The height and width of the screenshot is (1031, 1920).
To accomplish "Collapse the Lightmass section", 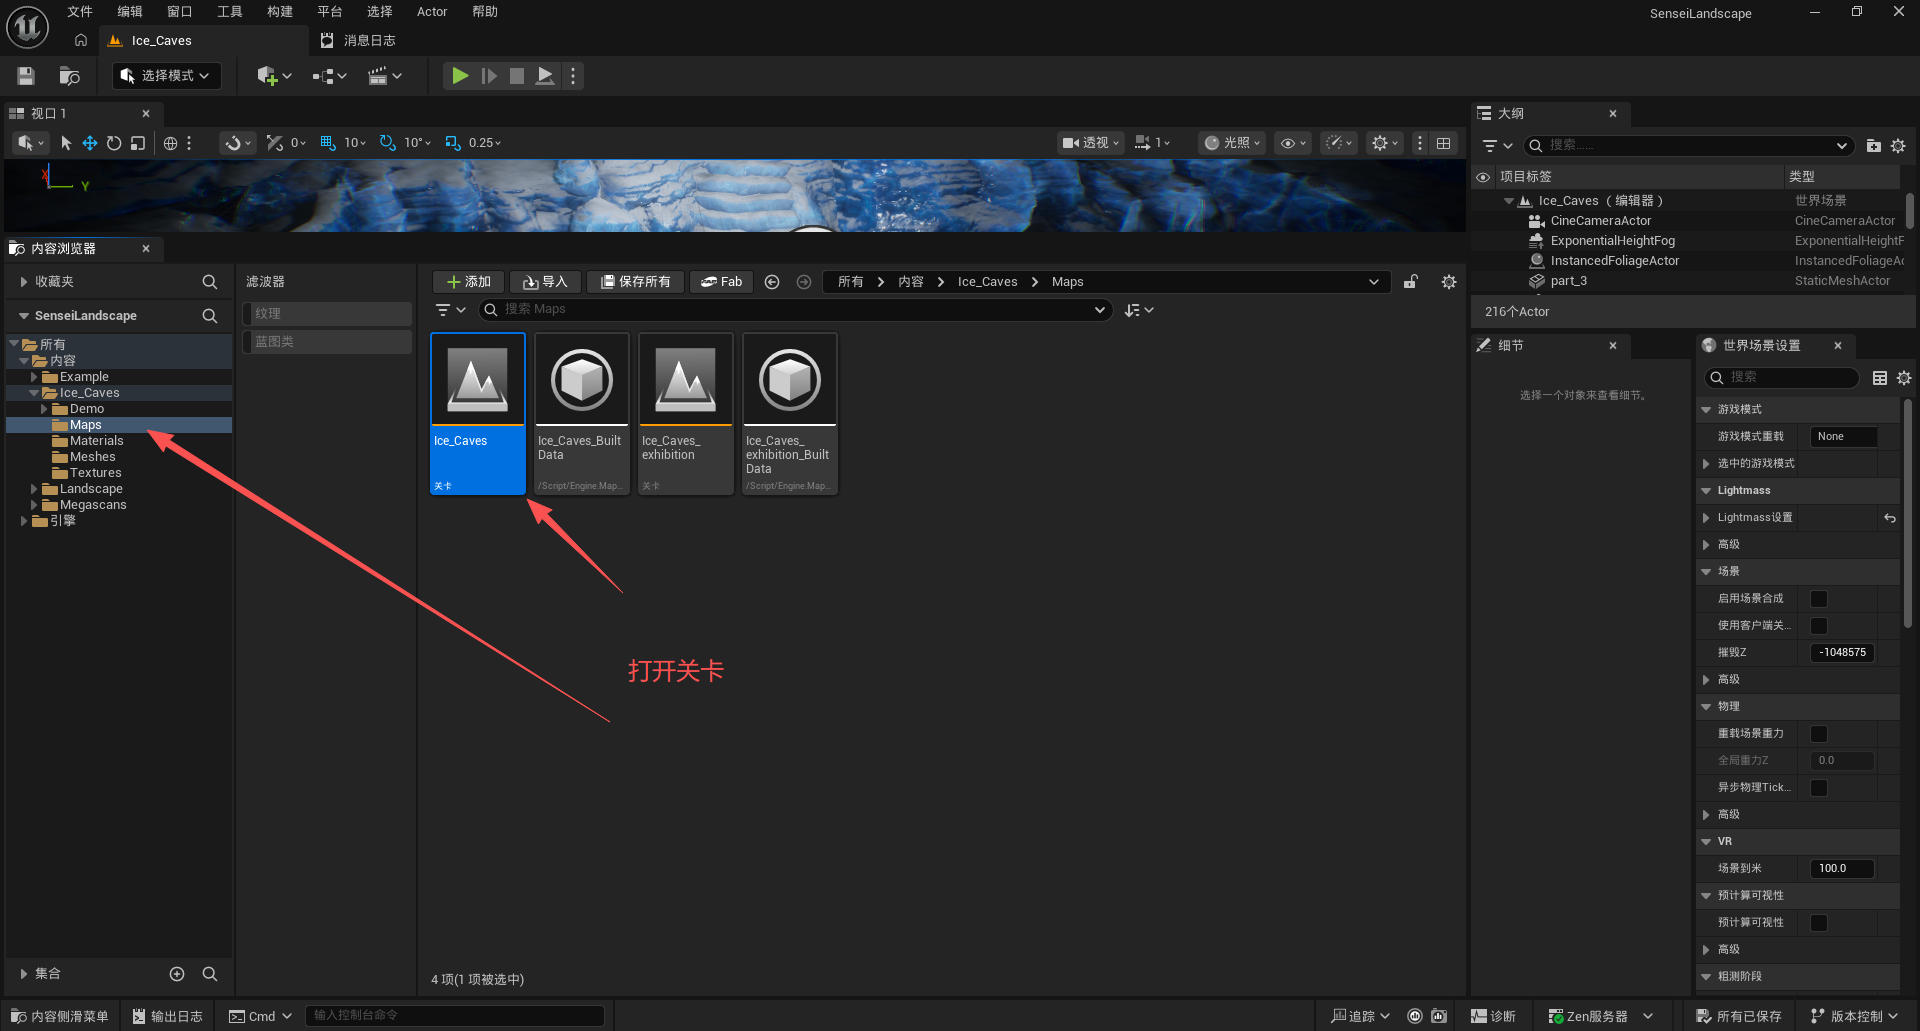I will [x=1706, y=491].
